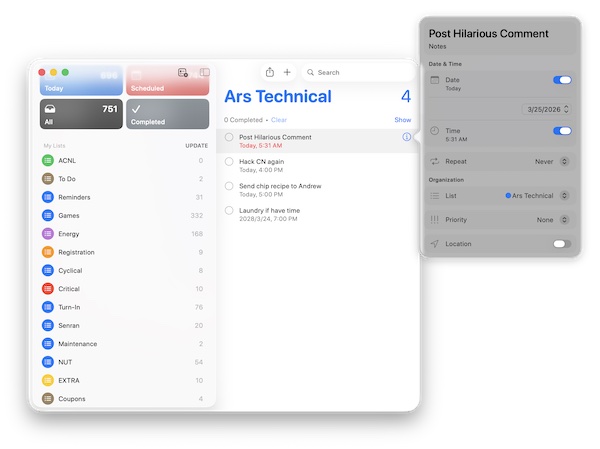
Task: Click Clear next to completed count
Action: pos(279,120)
